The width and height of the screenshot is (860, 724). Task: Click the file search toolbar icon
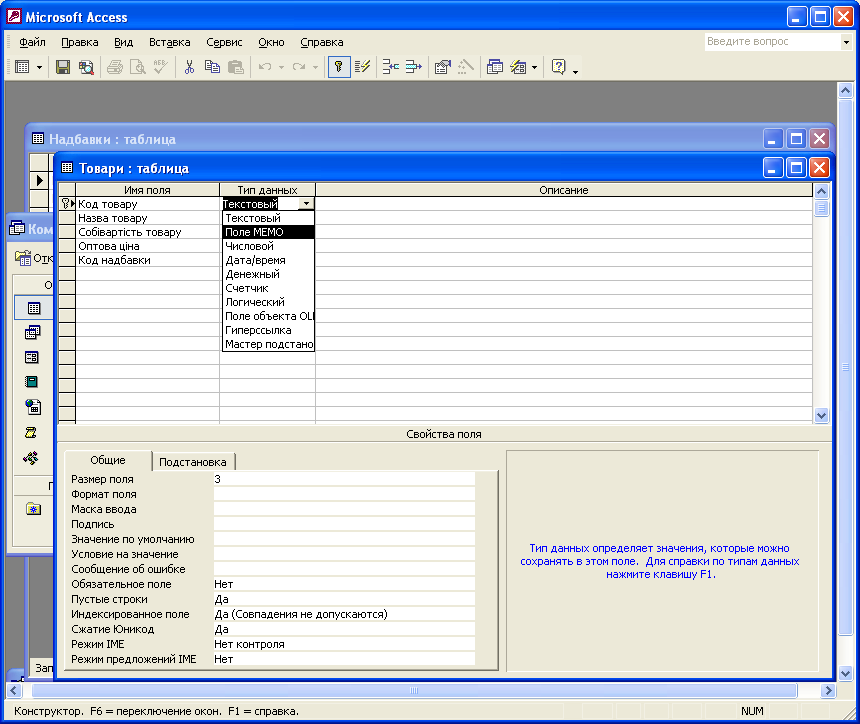(86, 67)
